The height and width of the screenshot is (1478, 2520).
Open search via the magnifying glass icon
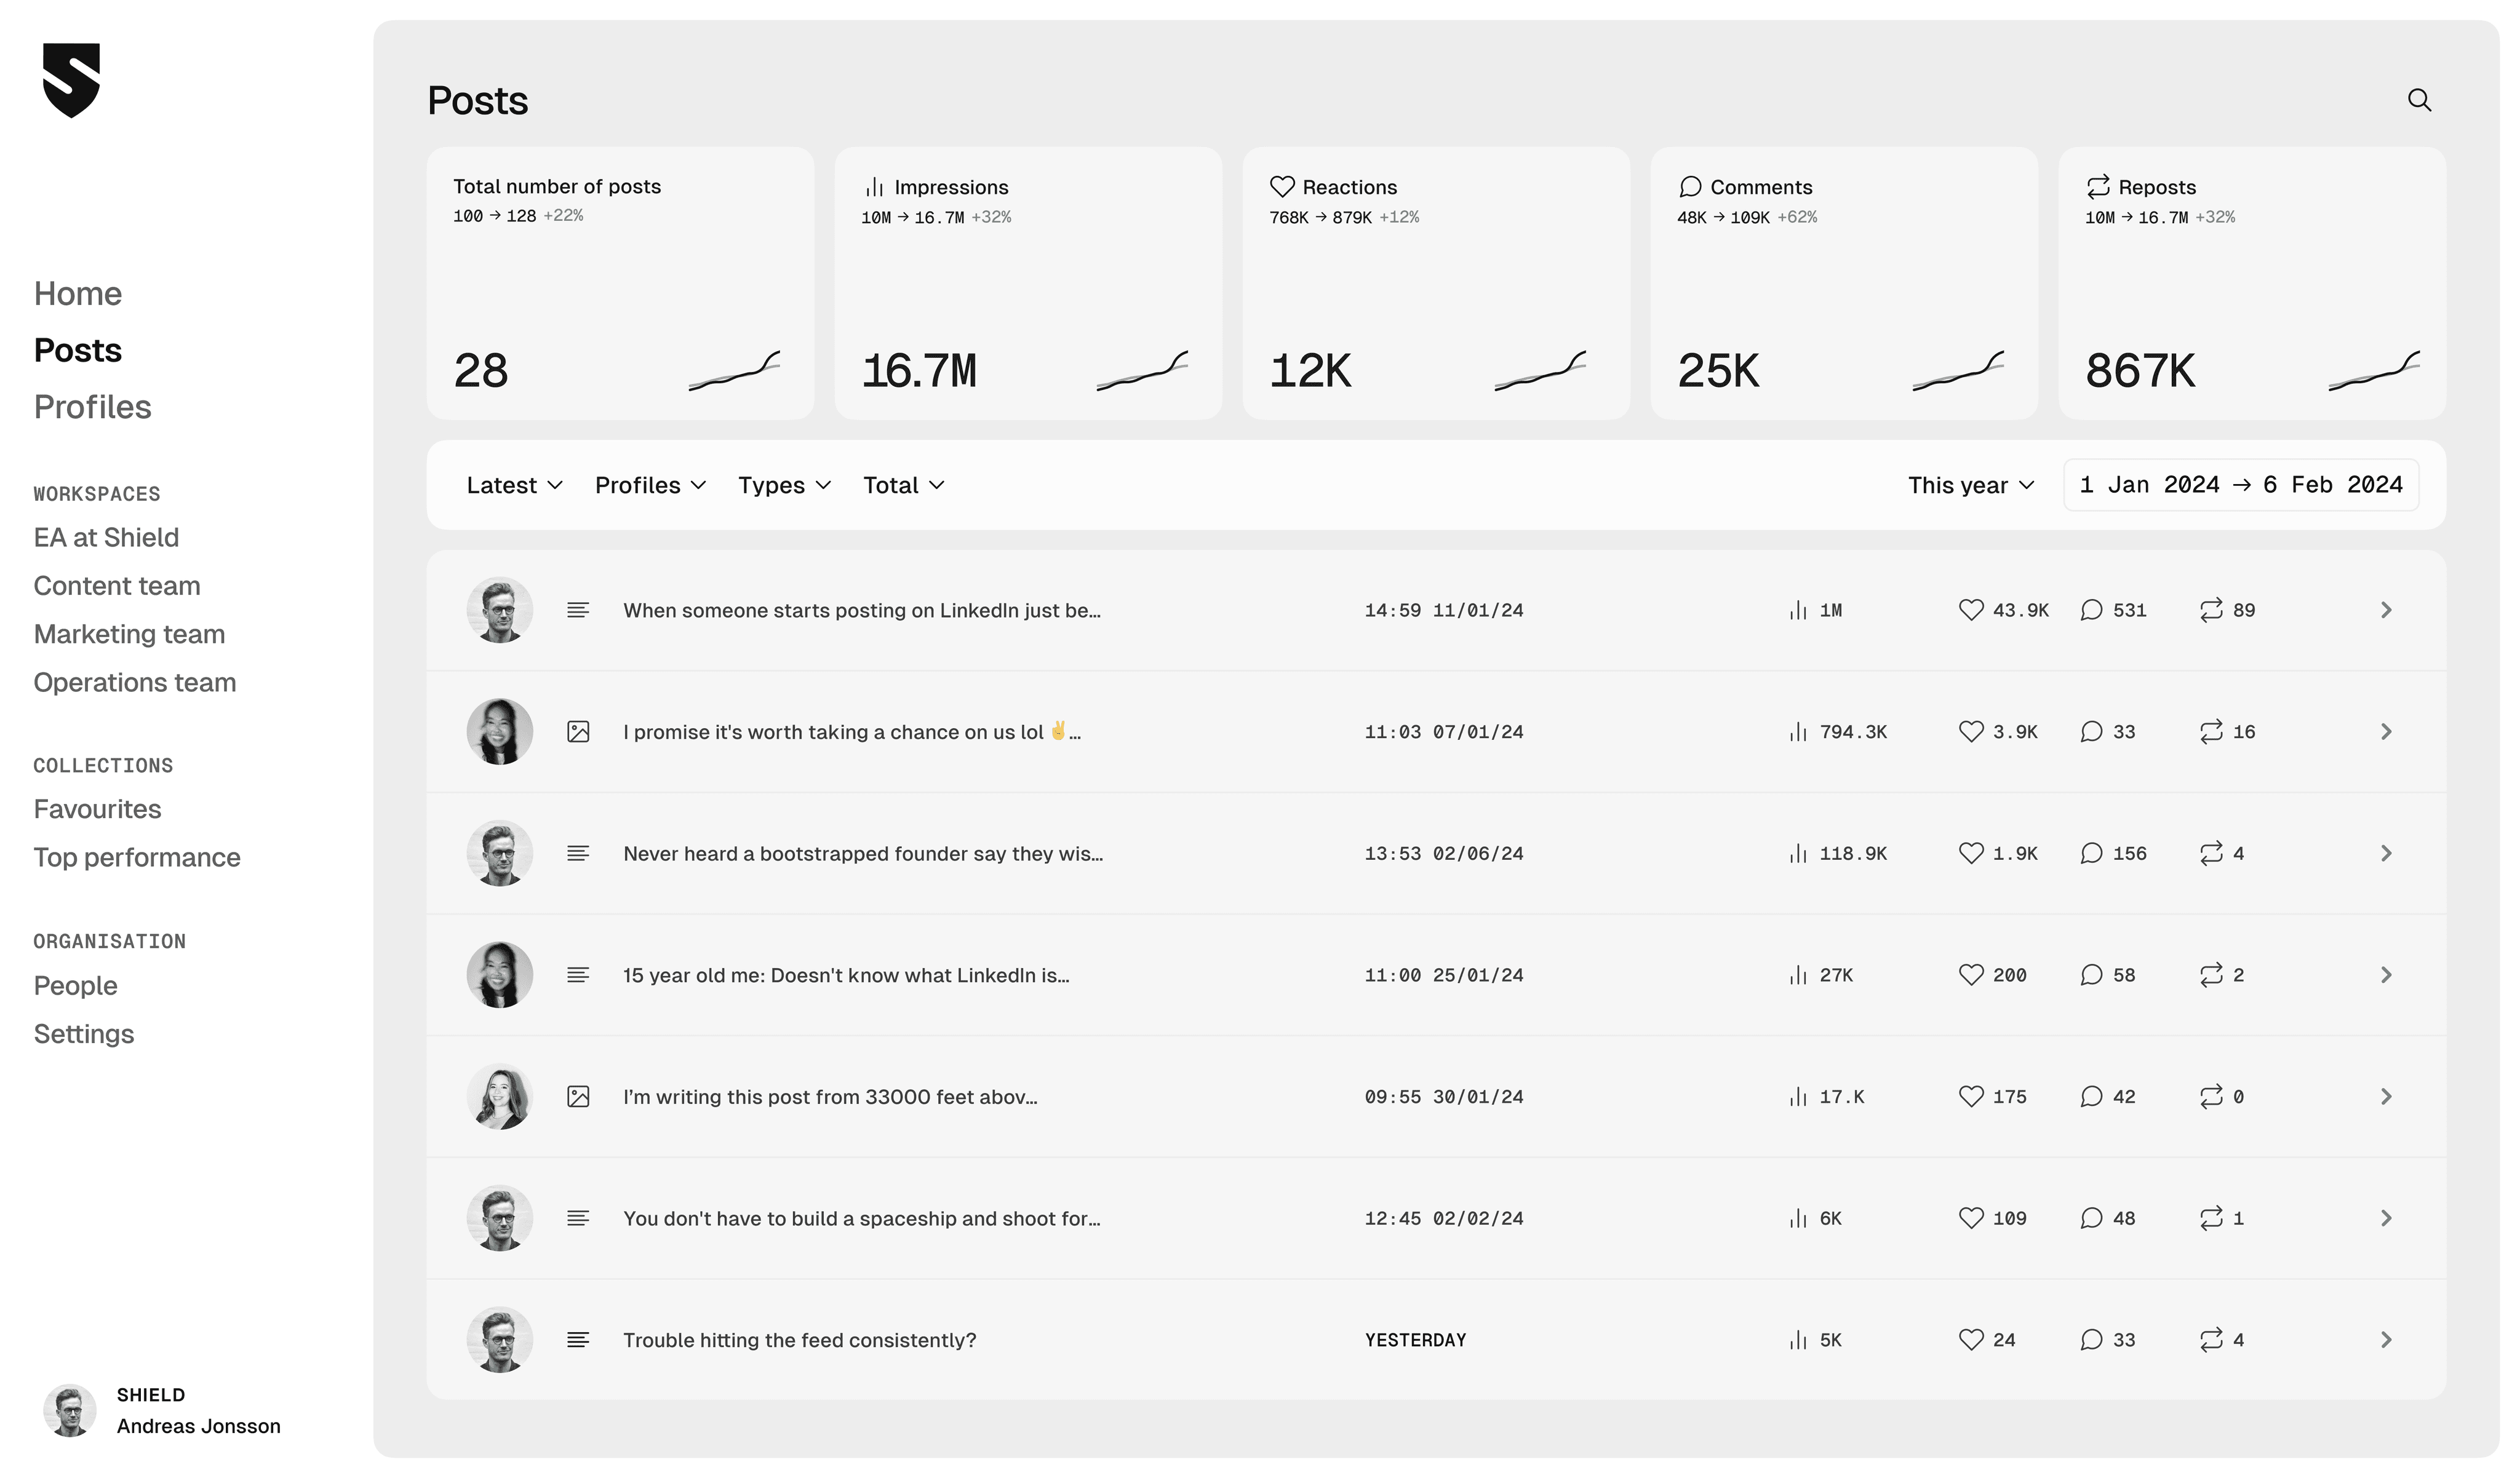(2421, 100)
